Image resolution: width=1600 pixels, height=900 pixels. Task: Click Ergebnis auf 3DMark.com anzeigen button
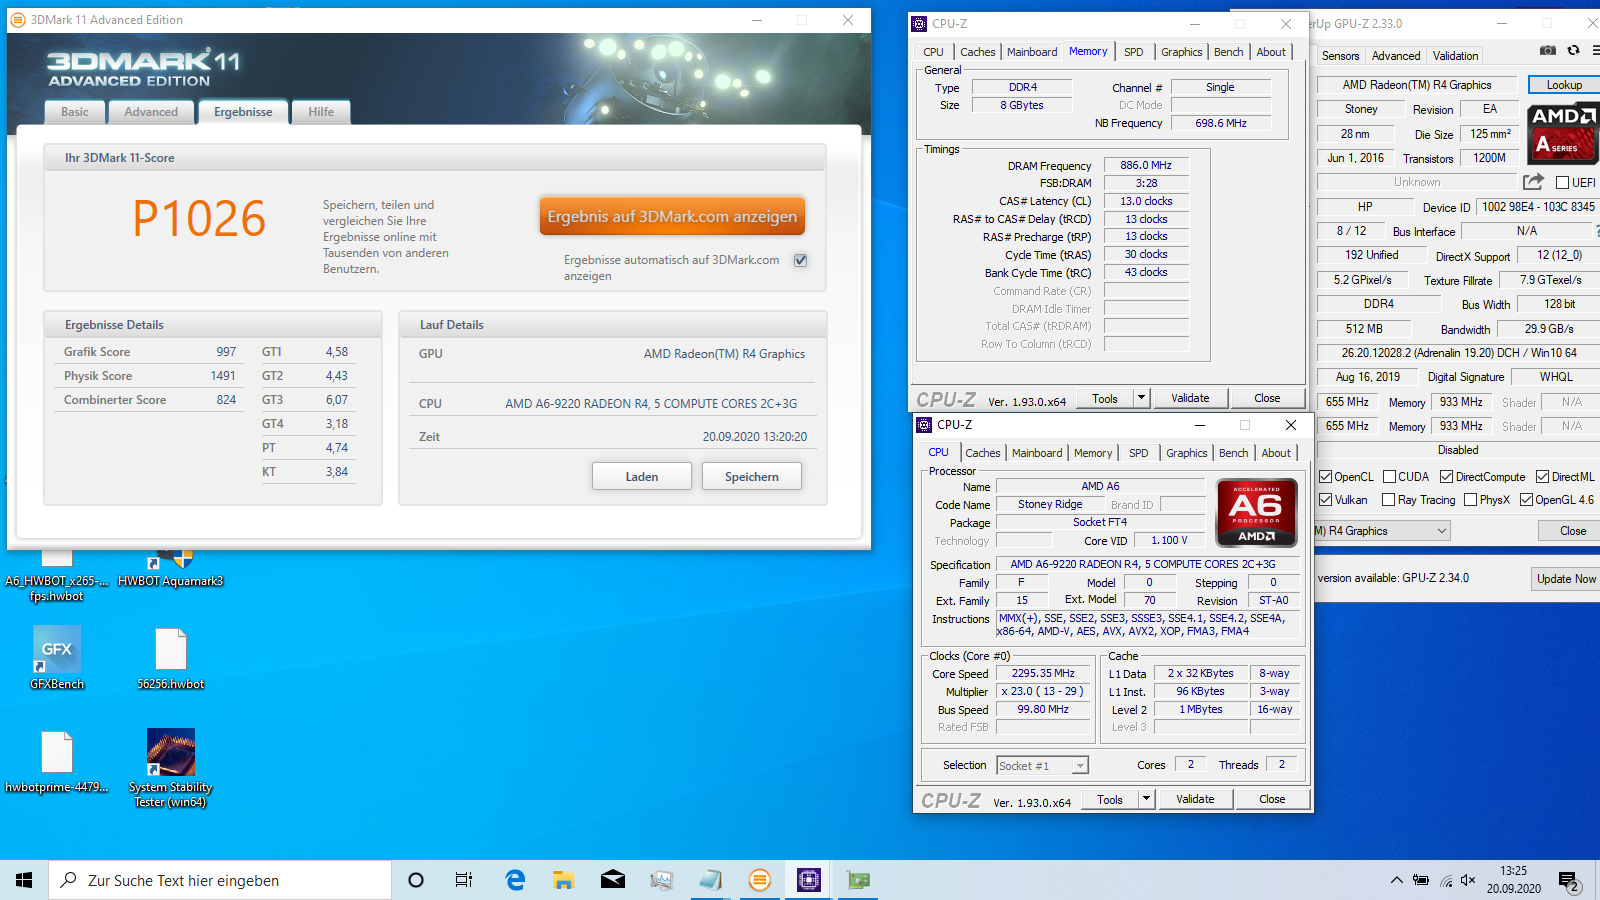[x=672, y=216]
